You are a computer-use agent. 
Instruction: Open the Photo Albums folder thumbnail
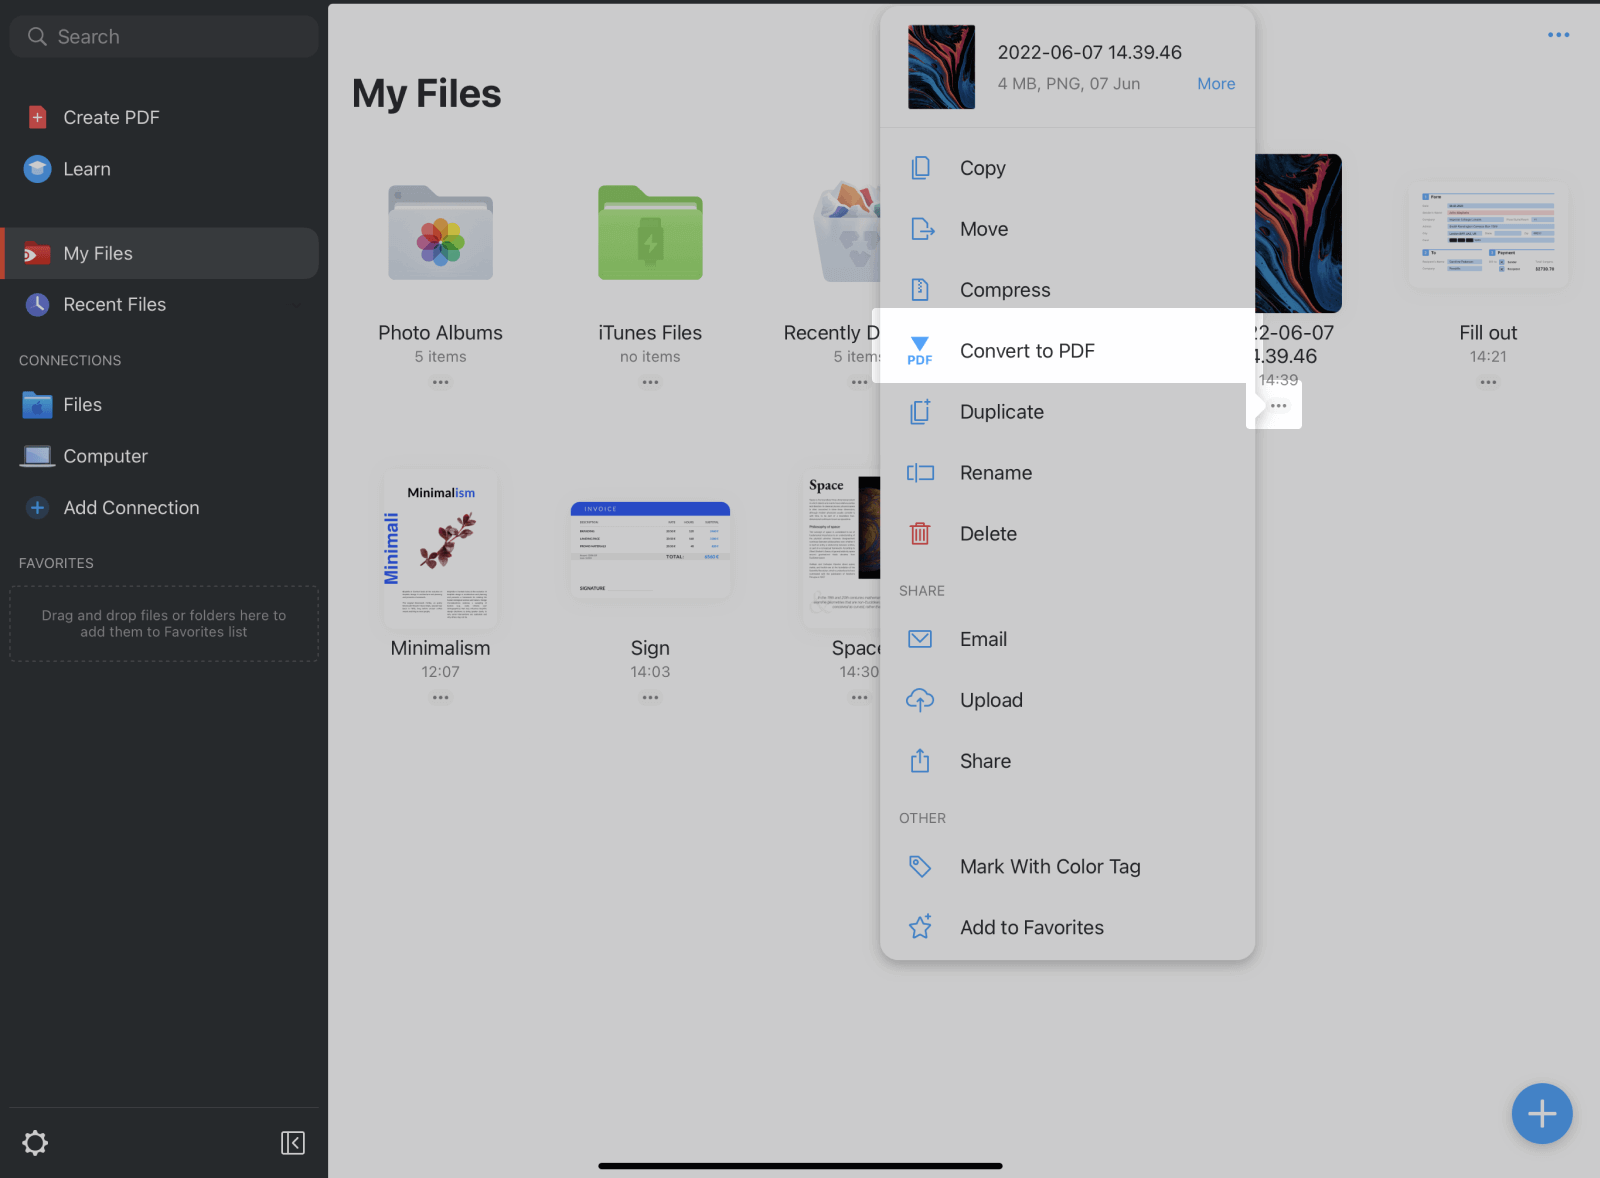pos(440,233)
